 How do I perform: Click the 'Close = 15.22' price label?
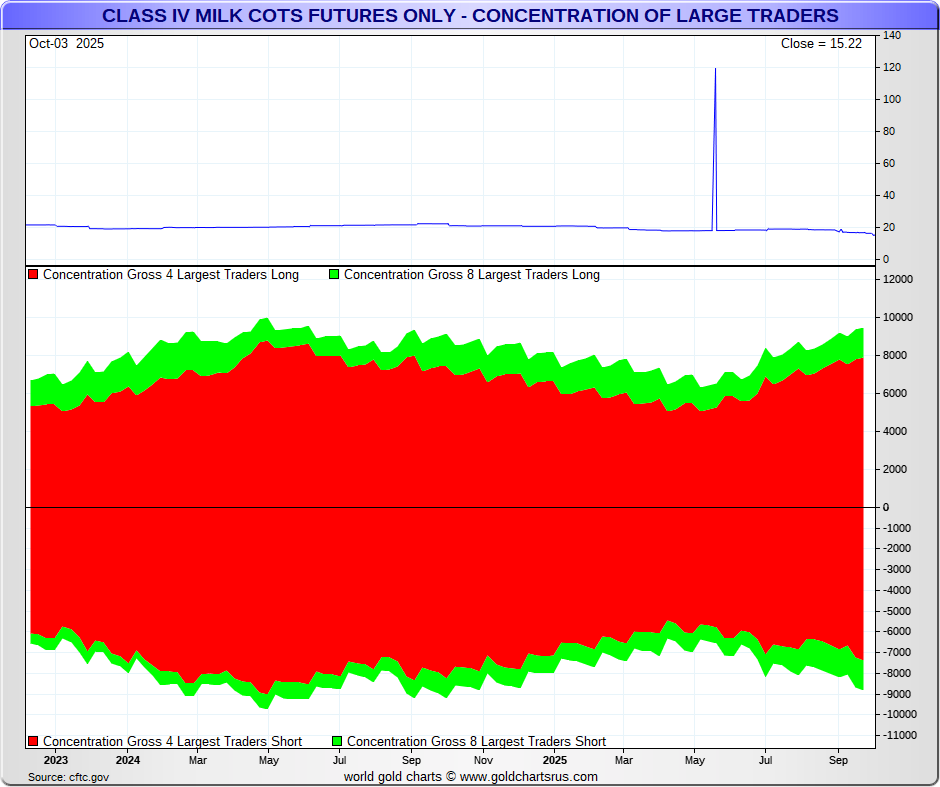(x=821, y=44)
